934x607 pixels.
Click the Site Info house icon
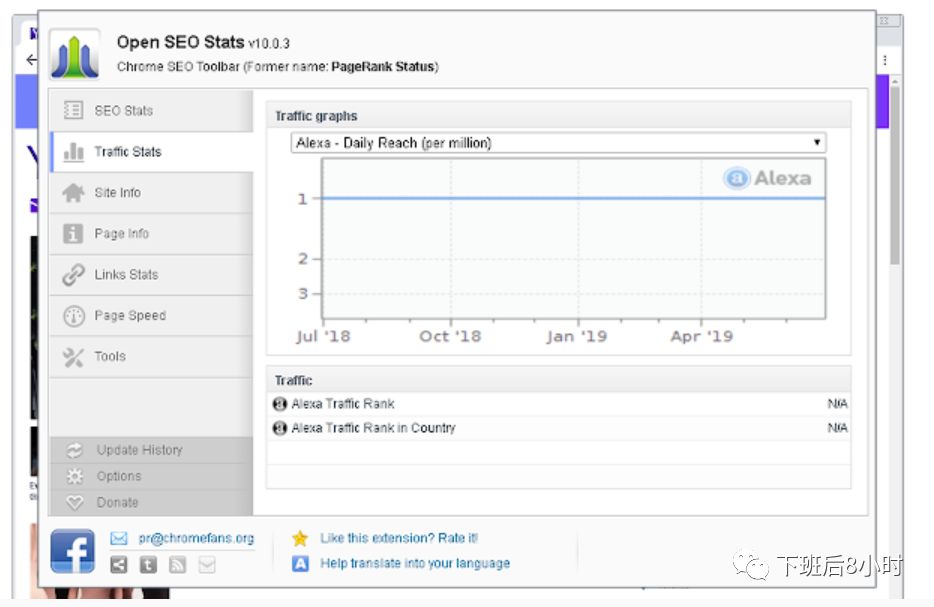click(73, 192)
